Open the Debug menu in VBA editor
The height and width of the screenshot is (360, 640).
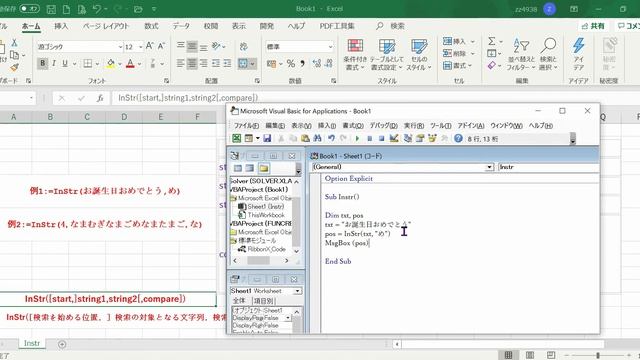pyautogui.click(x=383, y=125)
